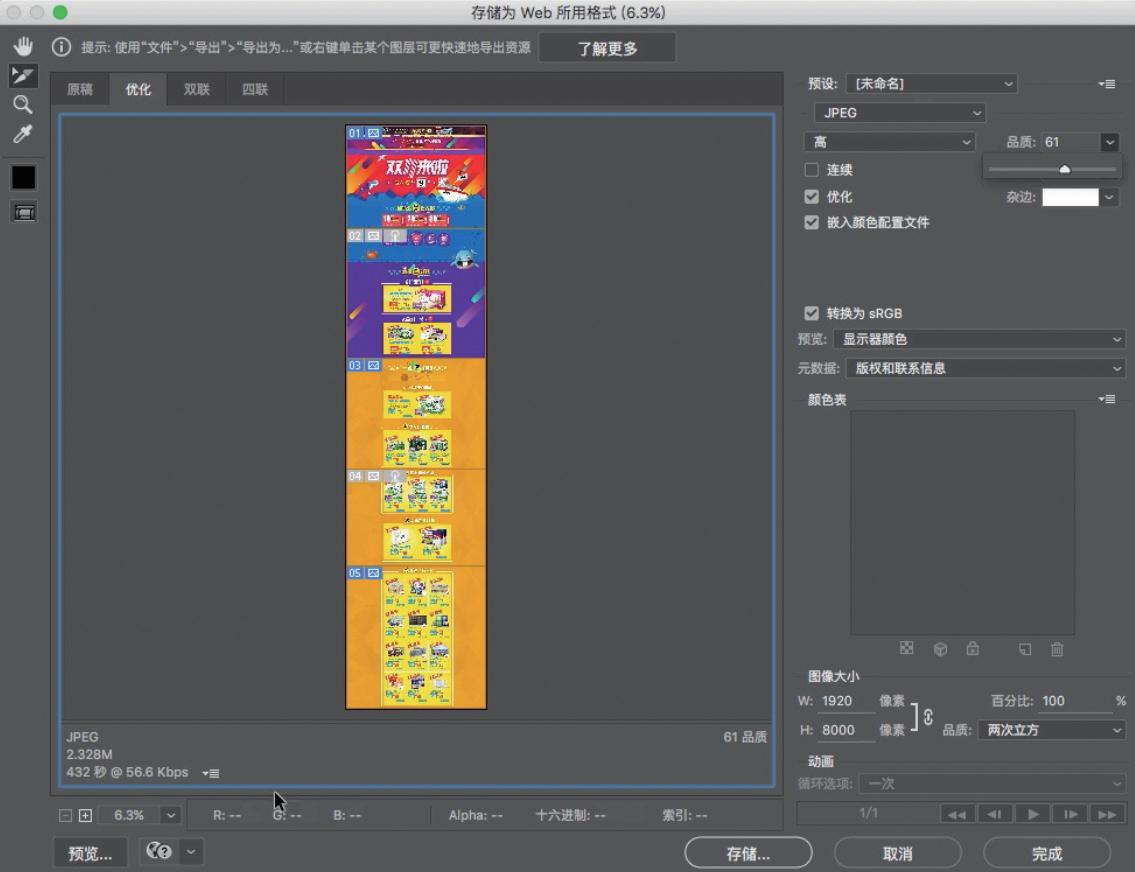Open the 显示器颜色 preview dropdown
The width and height of the screenshot is (1135, 872).
[979, 339]
